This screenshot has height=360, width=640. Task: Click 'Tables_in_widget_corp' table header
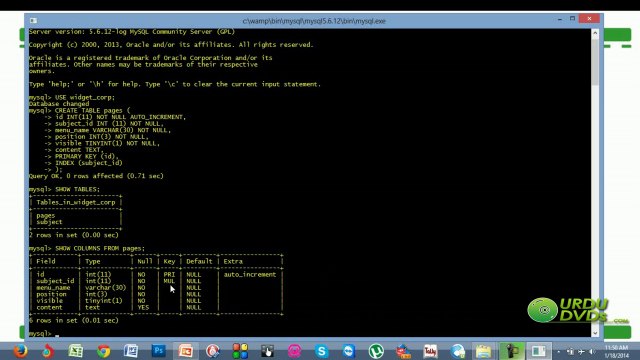[76, 202]
